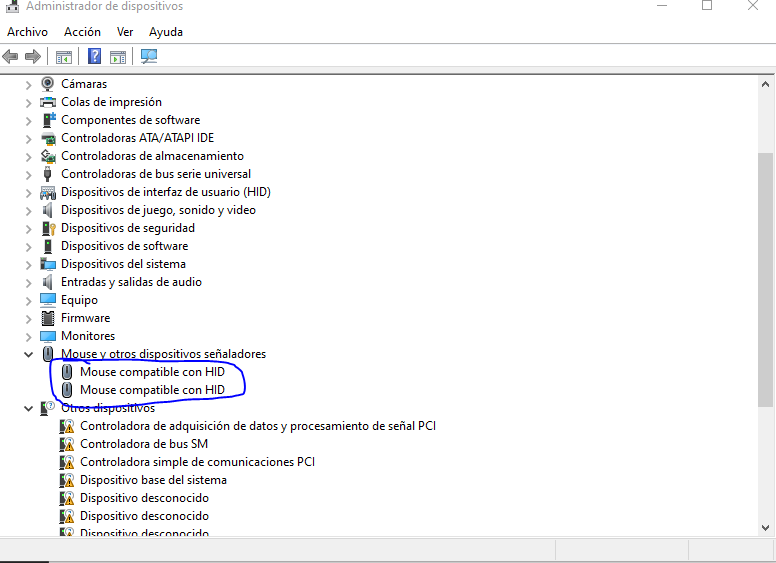This screenshot has height=563, width=776.
Task: Click the Back arrow toolbar button
Action: pyautogui.click(x=10, y=56)
